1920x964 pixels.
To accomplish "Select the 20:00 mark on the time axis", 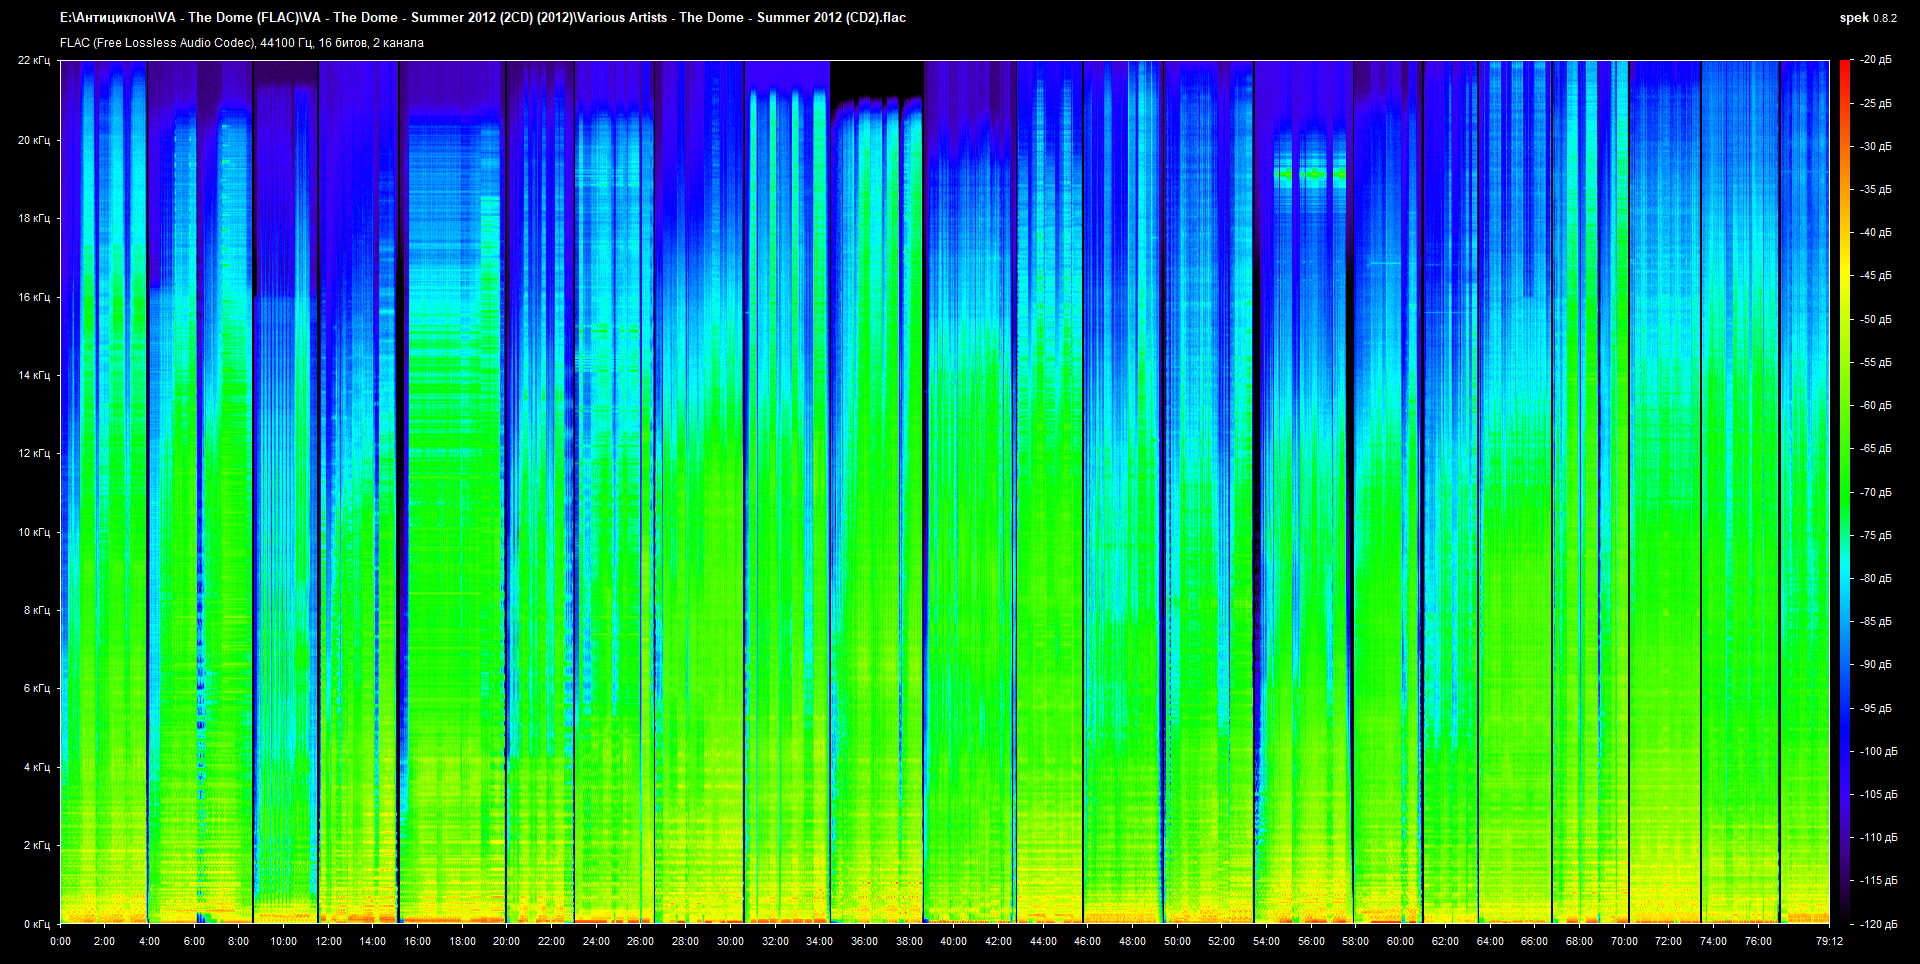I will click(x=506, y=941).
